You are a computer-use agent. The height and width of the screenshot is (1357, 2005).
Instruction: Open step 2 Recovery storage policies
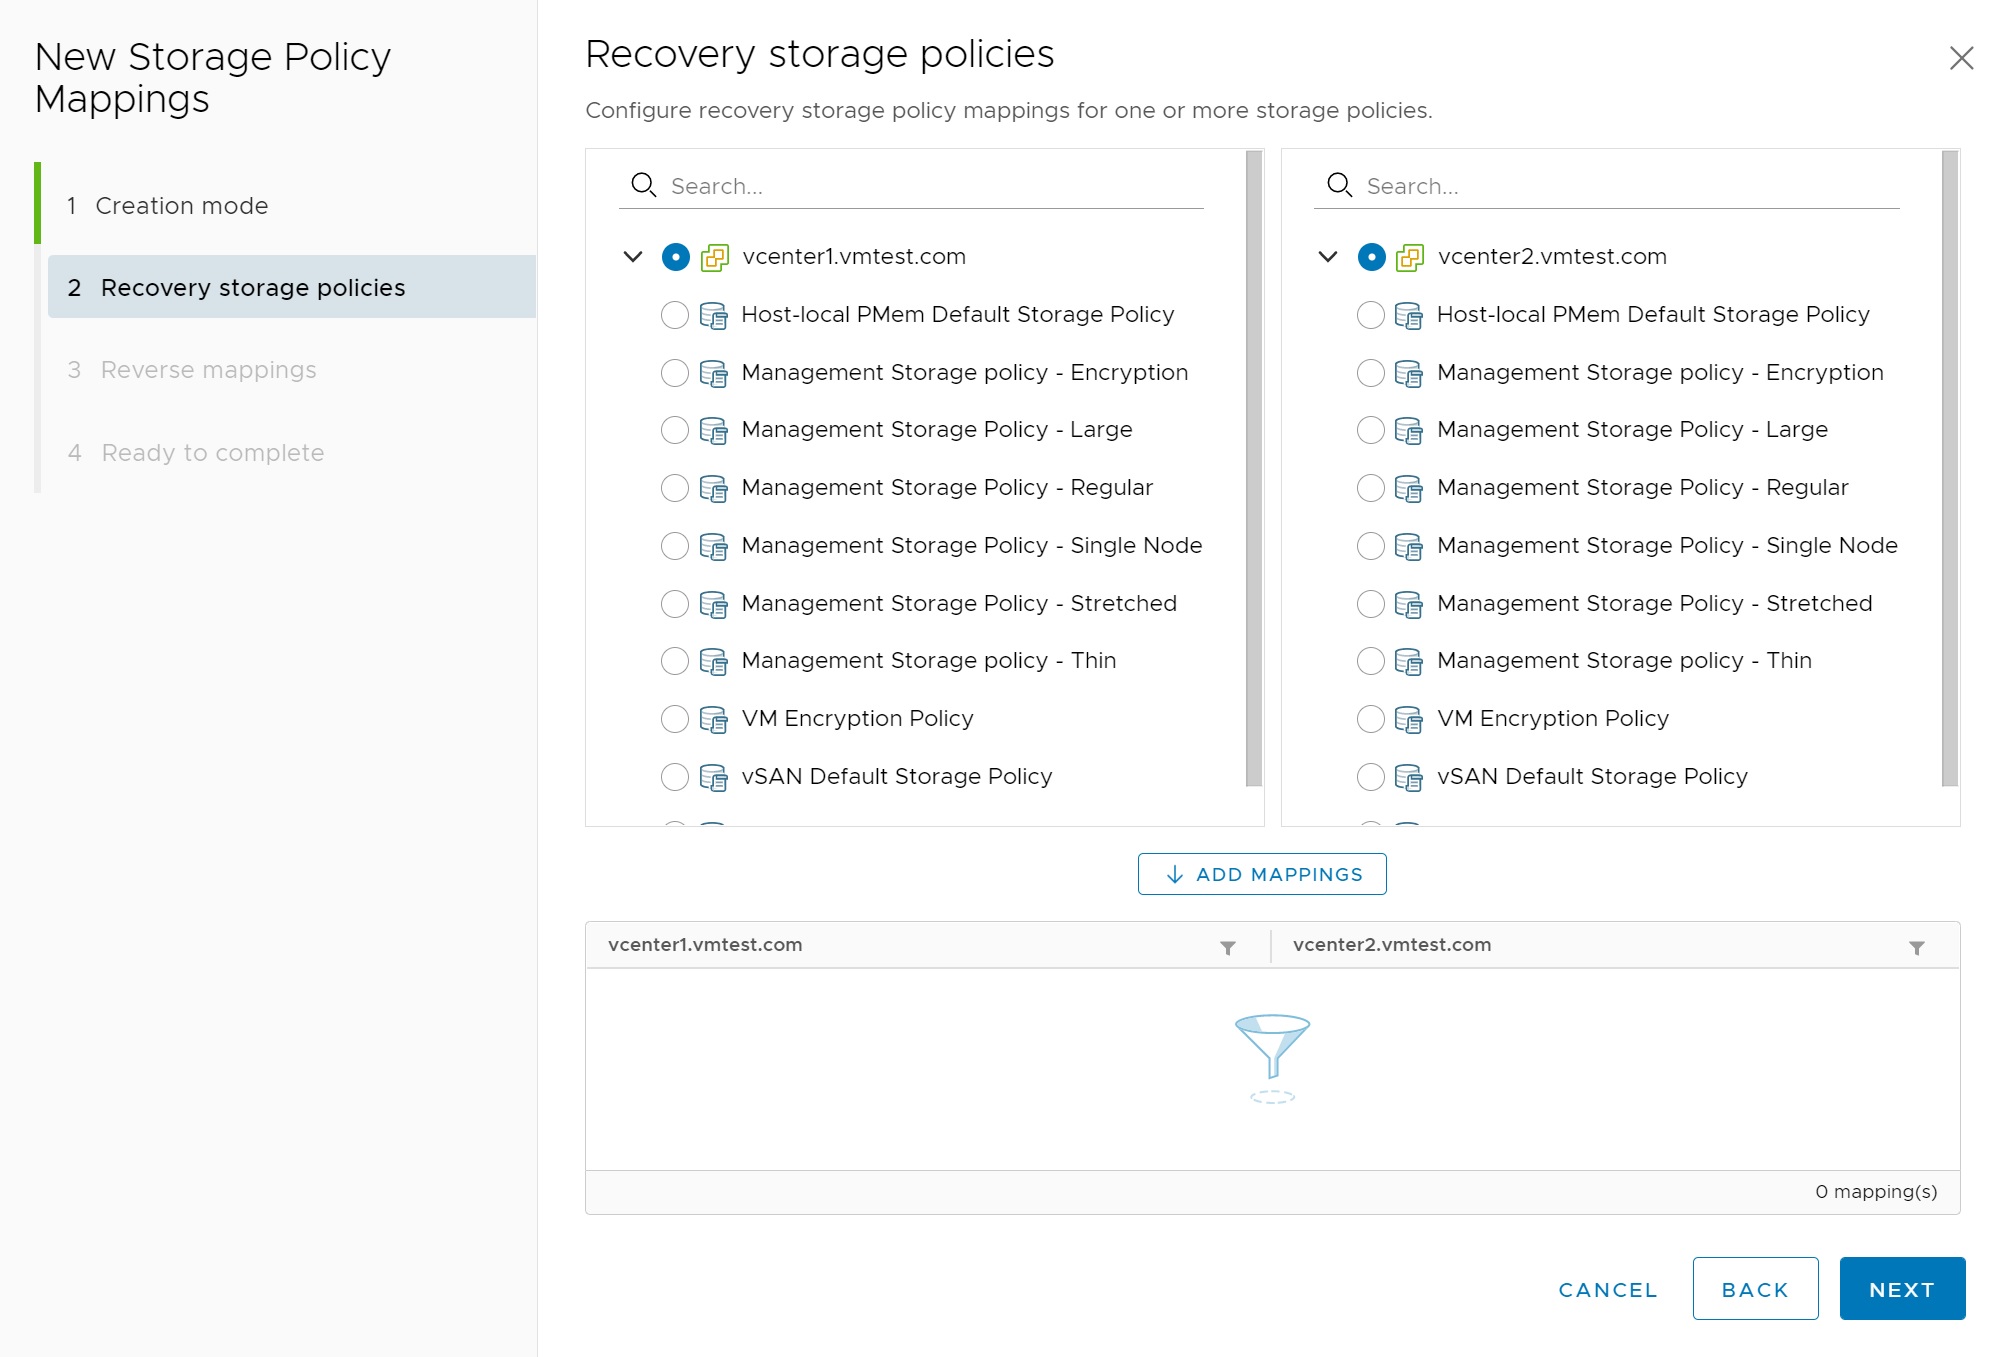coord(292,288)
